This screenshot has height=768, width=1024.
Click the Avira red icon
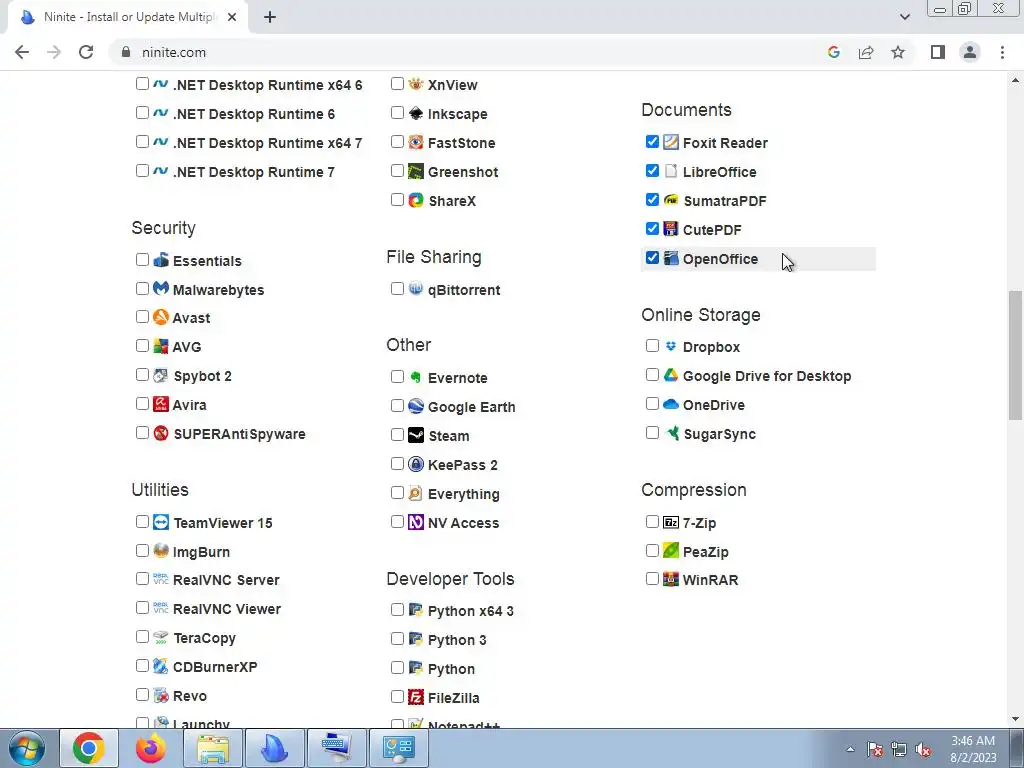(161, 404)
